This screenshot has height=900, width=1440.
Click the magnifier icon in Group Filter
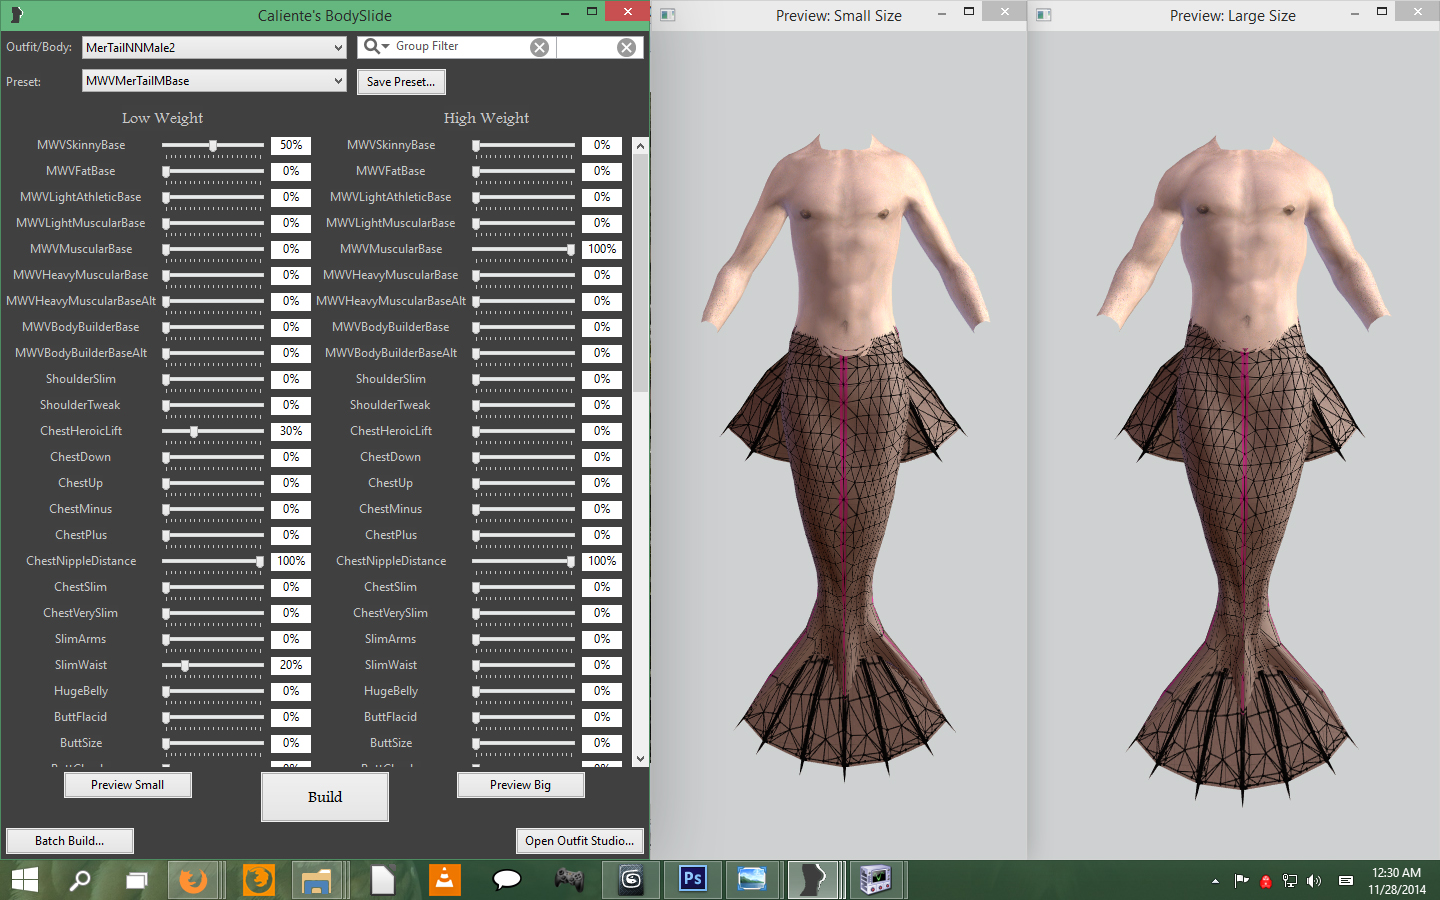pyautogui.click(x=371, y=46)
